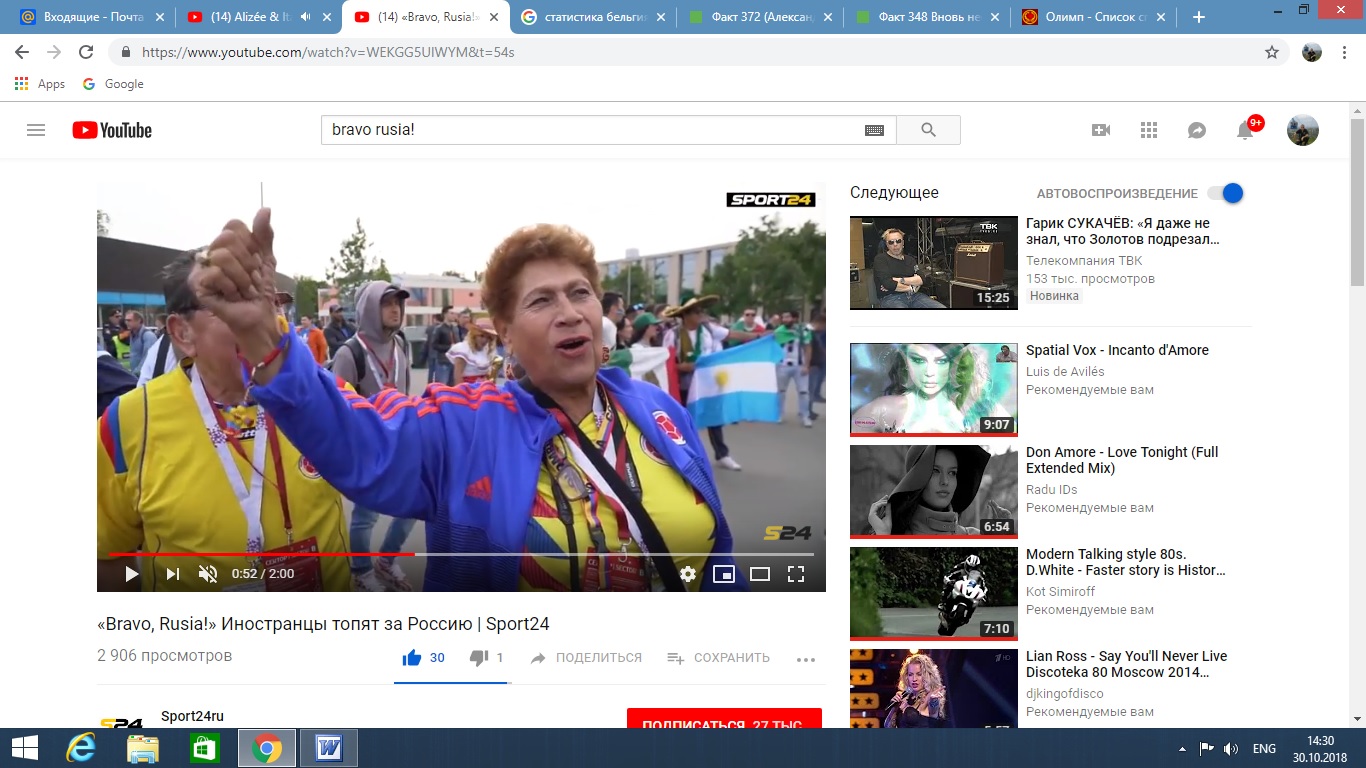1366x768 pixels.
Task: Open the YouTube account avatar menu
Action: click(x=1303, y=130)
